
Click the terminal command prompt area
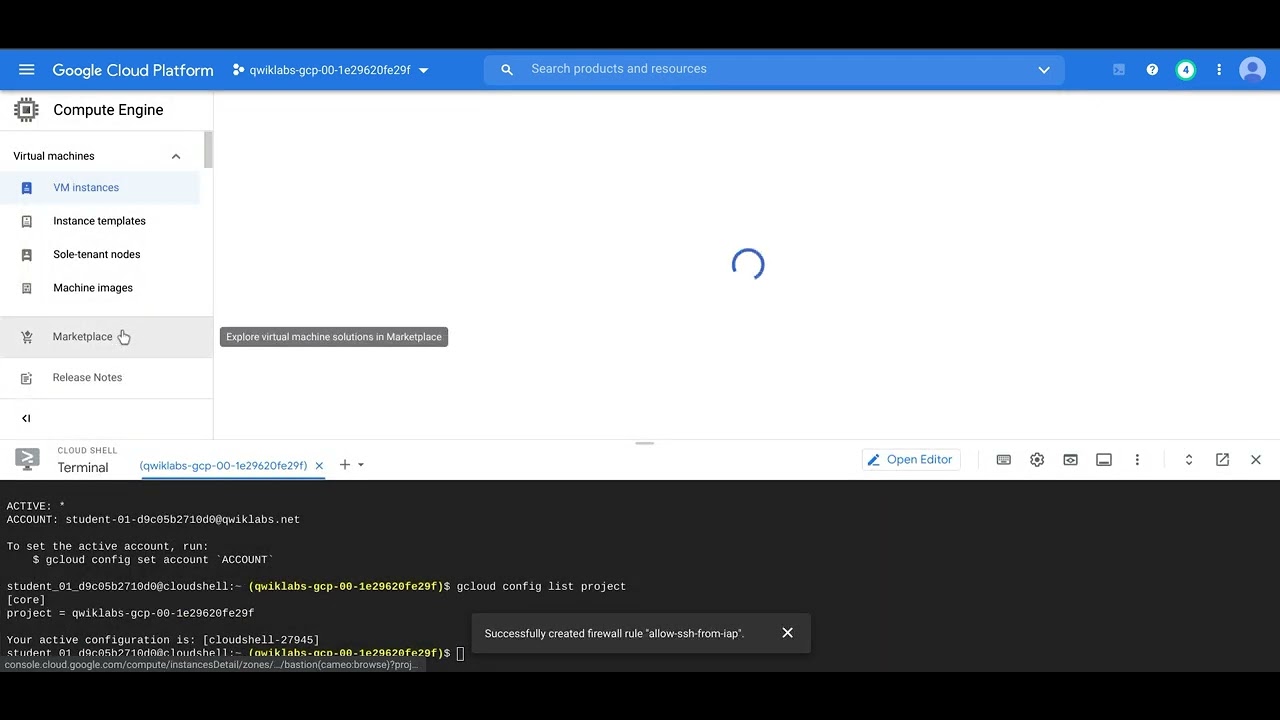click(461, 654)
